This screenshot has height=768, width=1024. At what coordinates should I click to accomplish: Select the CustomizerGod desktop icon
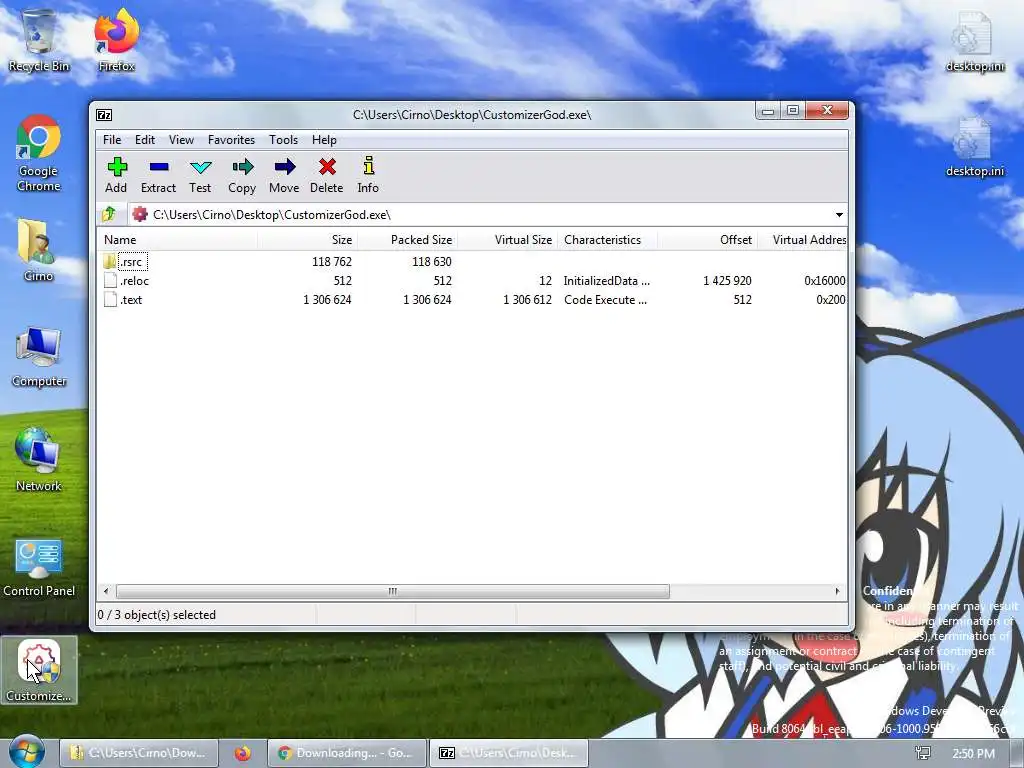click(39, 670)
